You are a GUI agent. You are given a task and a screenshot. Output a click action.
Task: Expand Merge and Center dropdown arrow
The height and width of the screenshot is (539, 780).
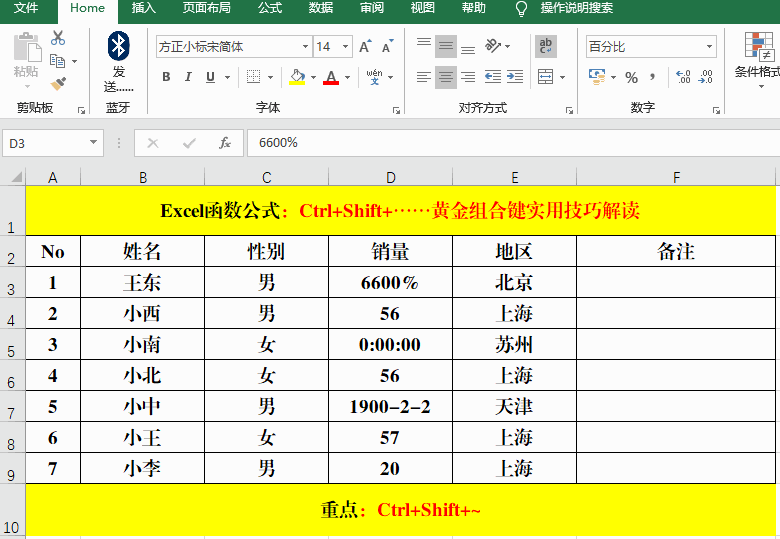coord(562,77)
